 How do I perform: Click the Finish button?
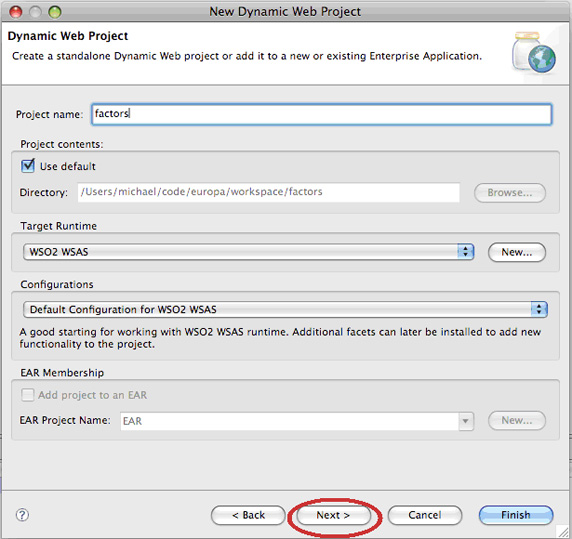pos(516,515)
